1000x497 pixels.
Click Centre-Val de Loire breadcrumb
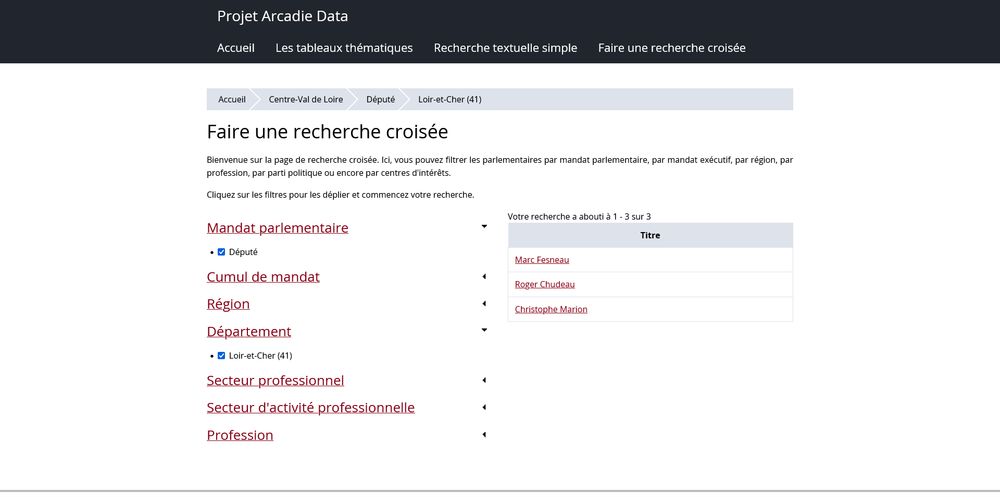pyautogui.click(x=305, y=99)
